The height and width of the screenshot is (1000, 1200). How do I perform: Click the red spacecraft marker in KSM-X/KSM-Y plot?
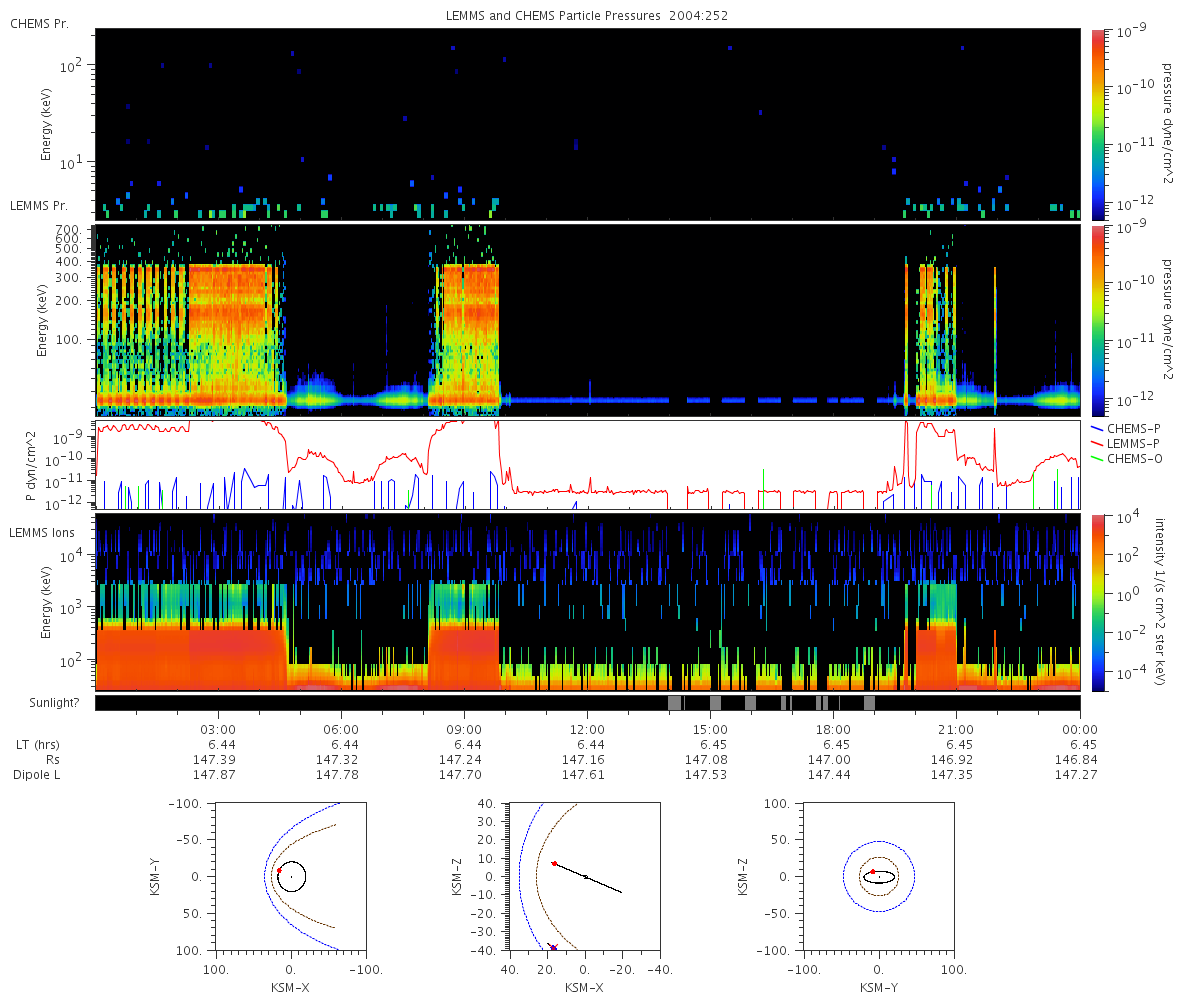tap(279, 871)
